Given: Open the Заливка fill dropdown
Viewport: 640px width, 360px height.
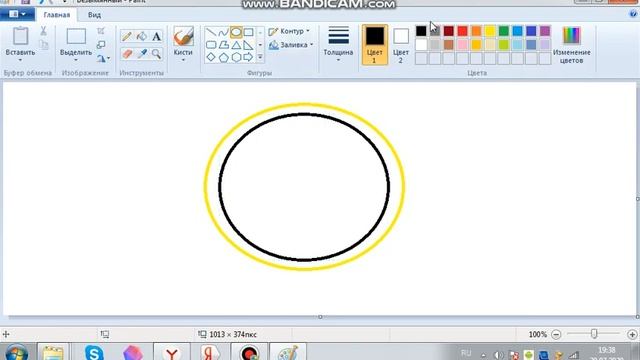Looking at the screenshot, I should (x=291, y=45).
